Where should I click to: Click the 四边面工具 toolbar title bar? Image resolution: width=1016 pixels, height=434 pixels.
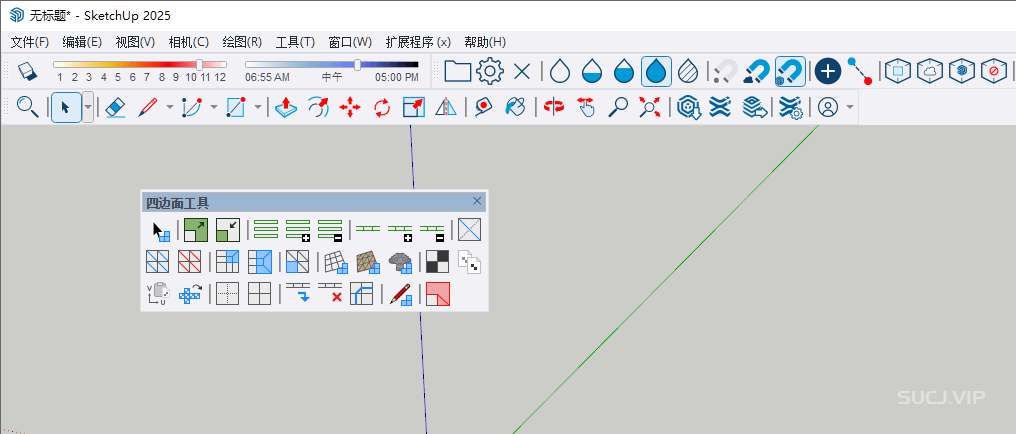(314, 203)
